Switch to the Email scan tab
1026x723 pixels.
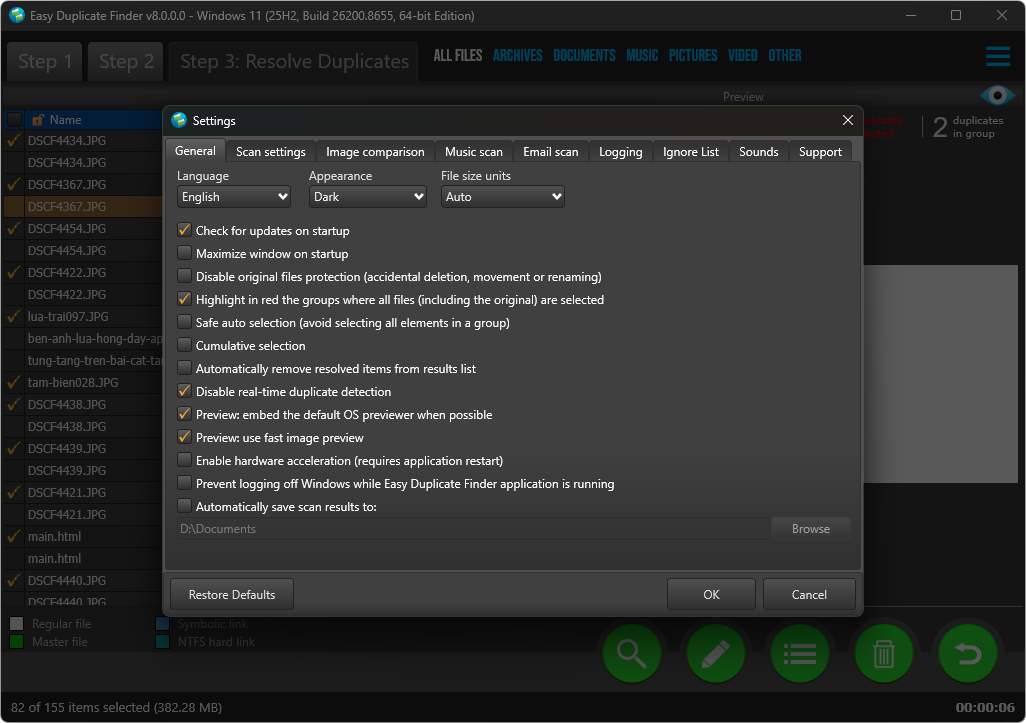[551, 152]
